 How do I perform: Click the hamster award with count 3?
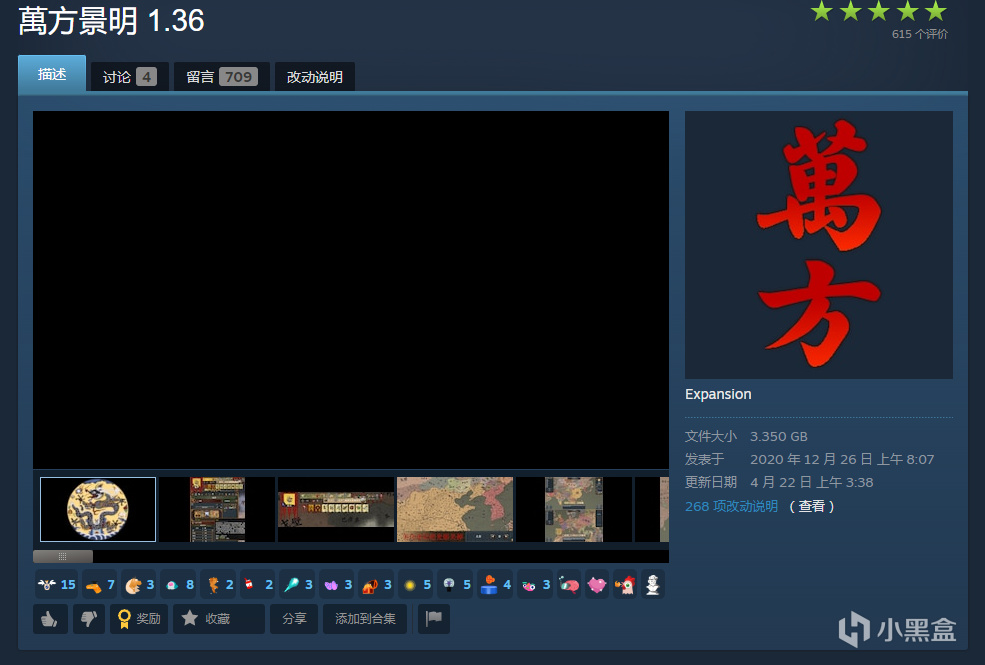point(139,585)
